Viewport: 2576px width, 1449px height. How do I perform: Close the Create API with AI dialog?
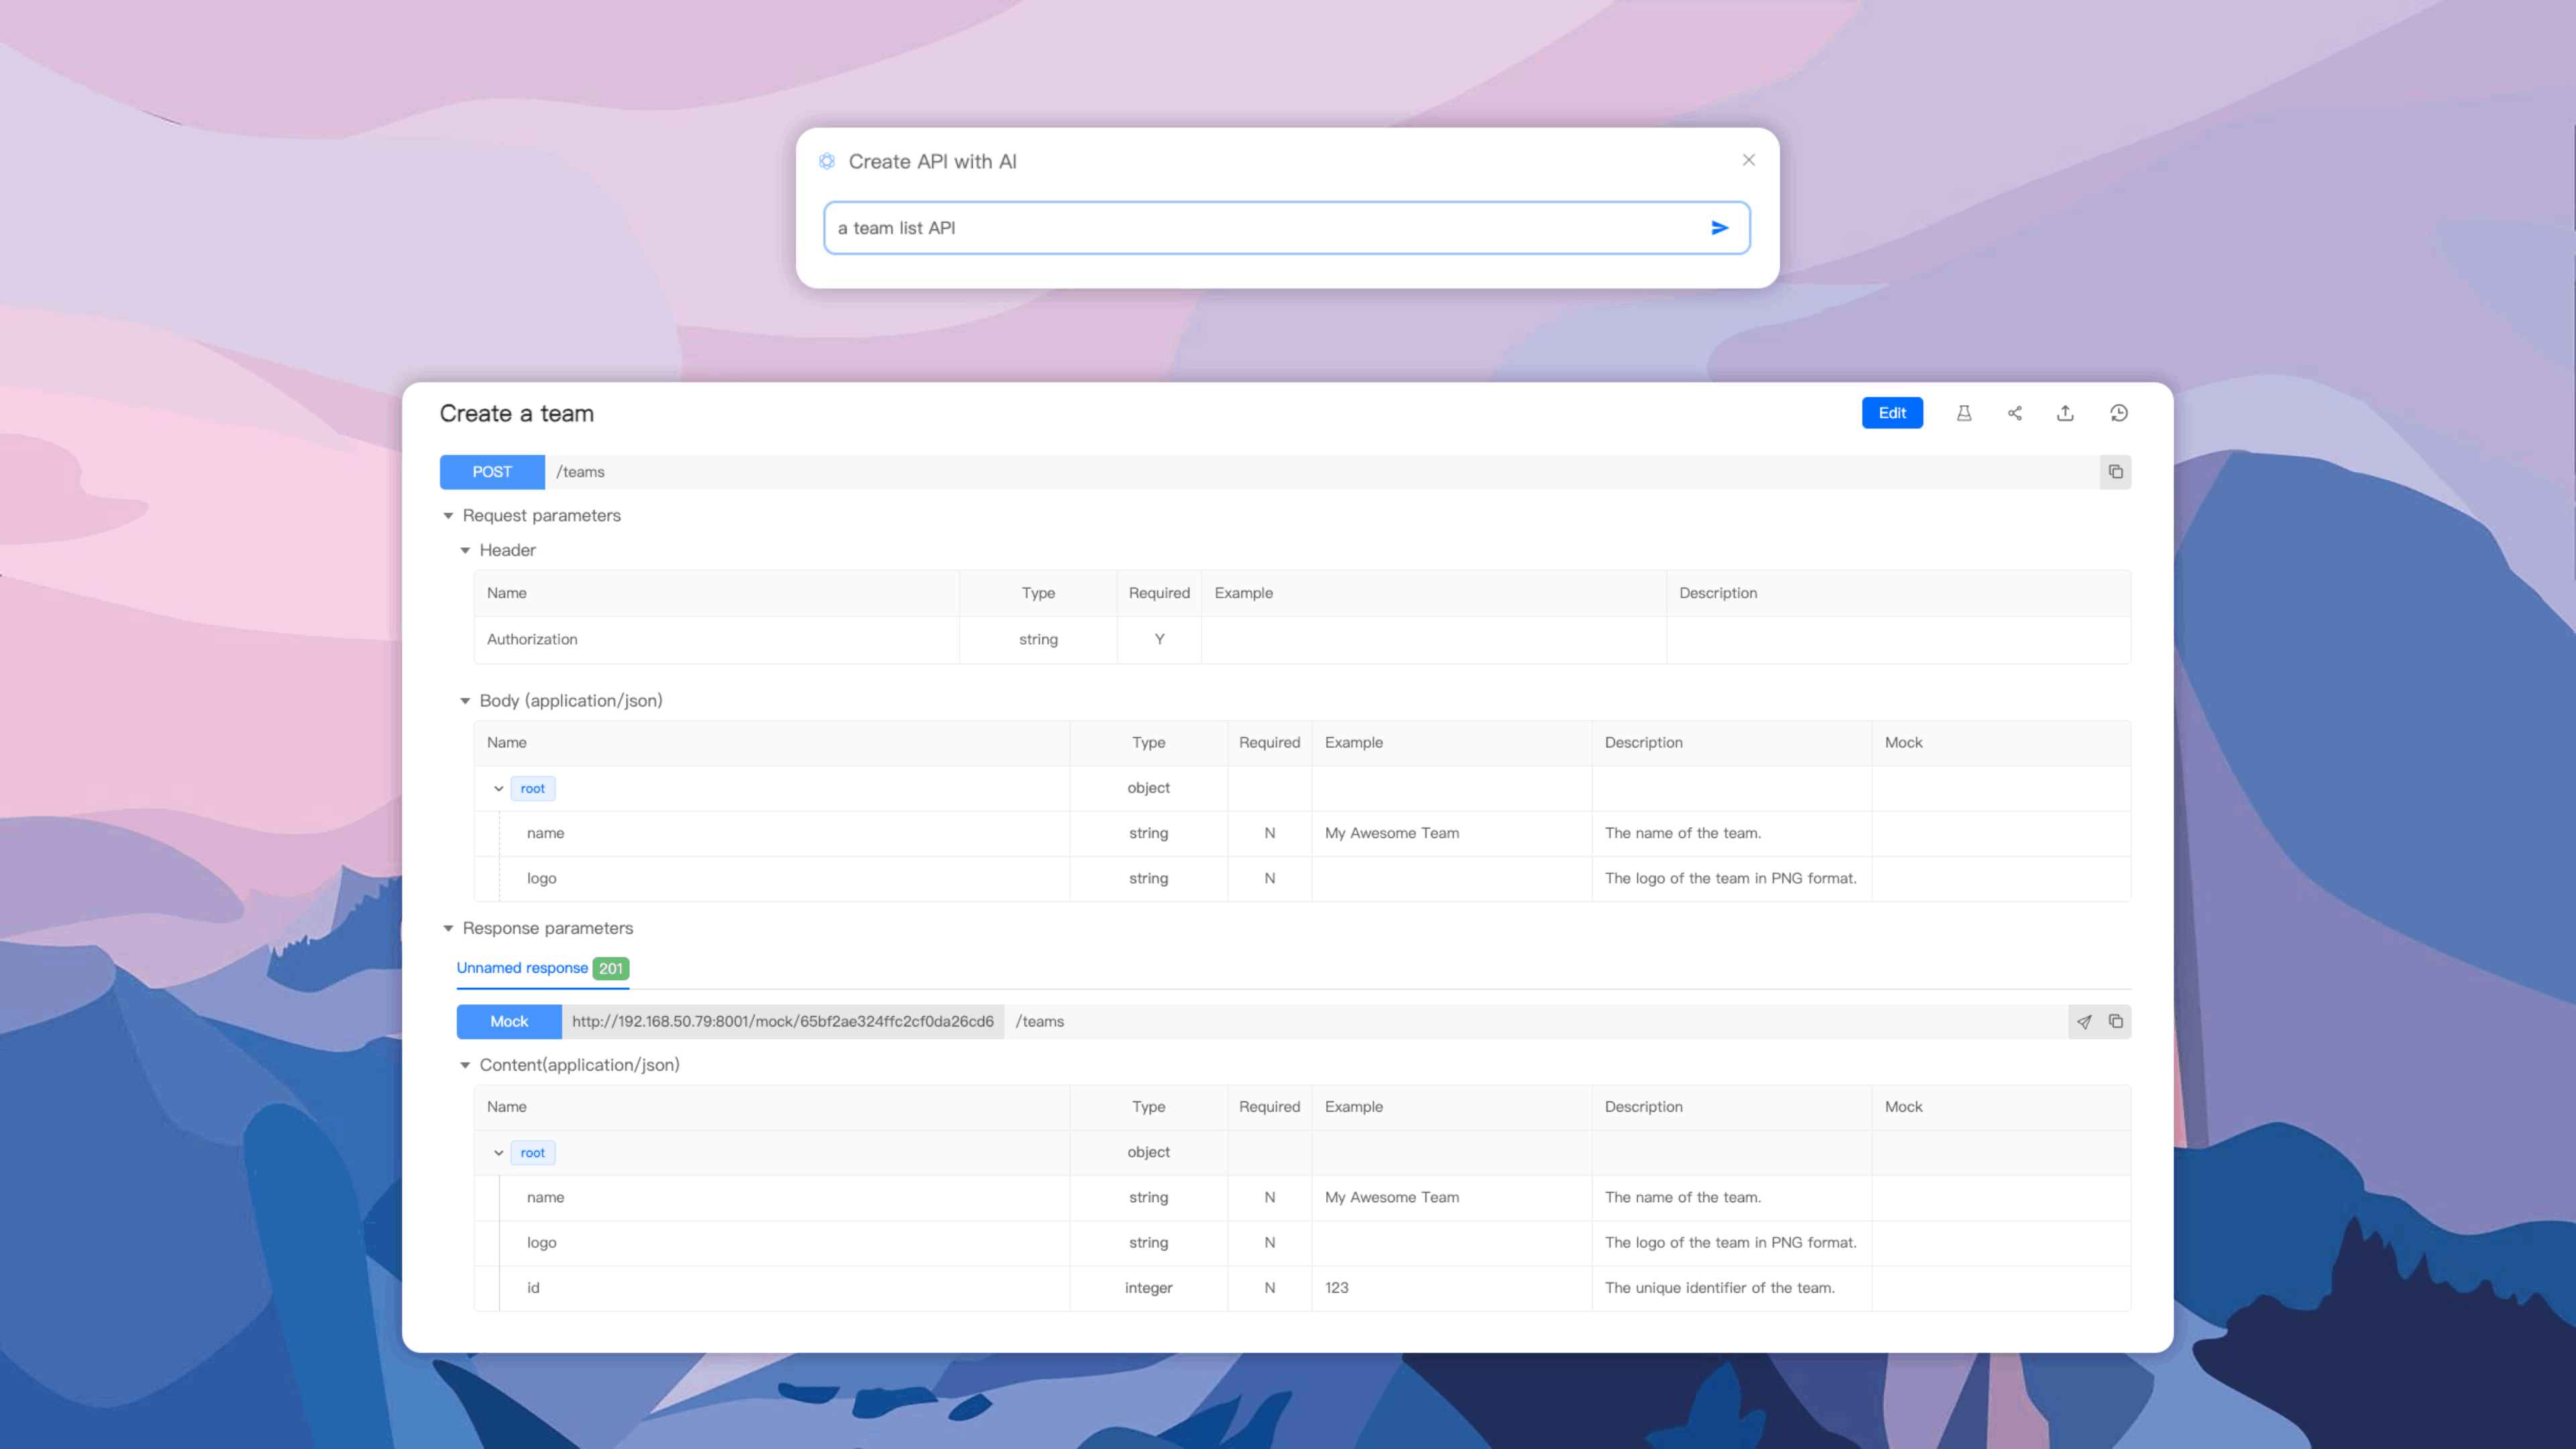pyautogui.click(x=1748, y=160)
